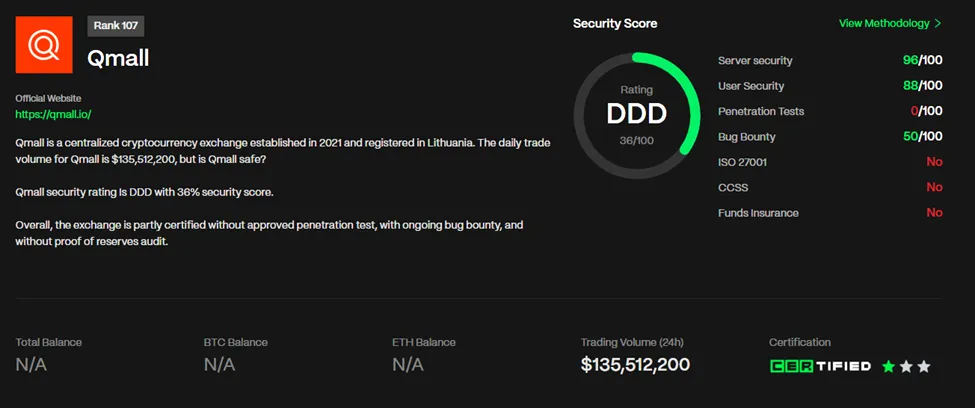Click the Funds Insurance No status
Viewport: 975px width, 408px height.
pos(934,212)
